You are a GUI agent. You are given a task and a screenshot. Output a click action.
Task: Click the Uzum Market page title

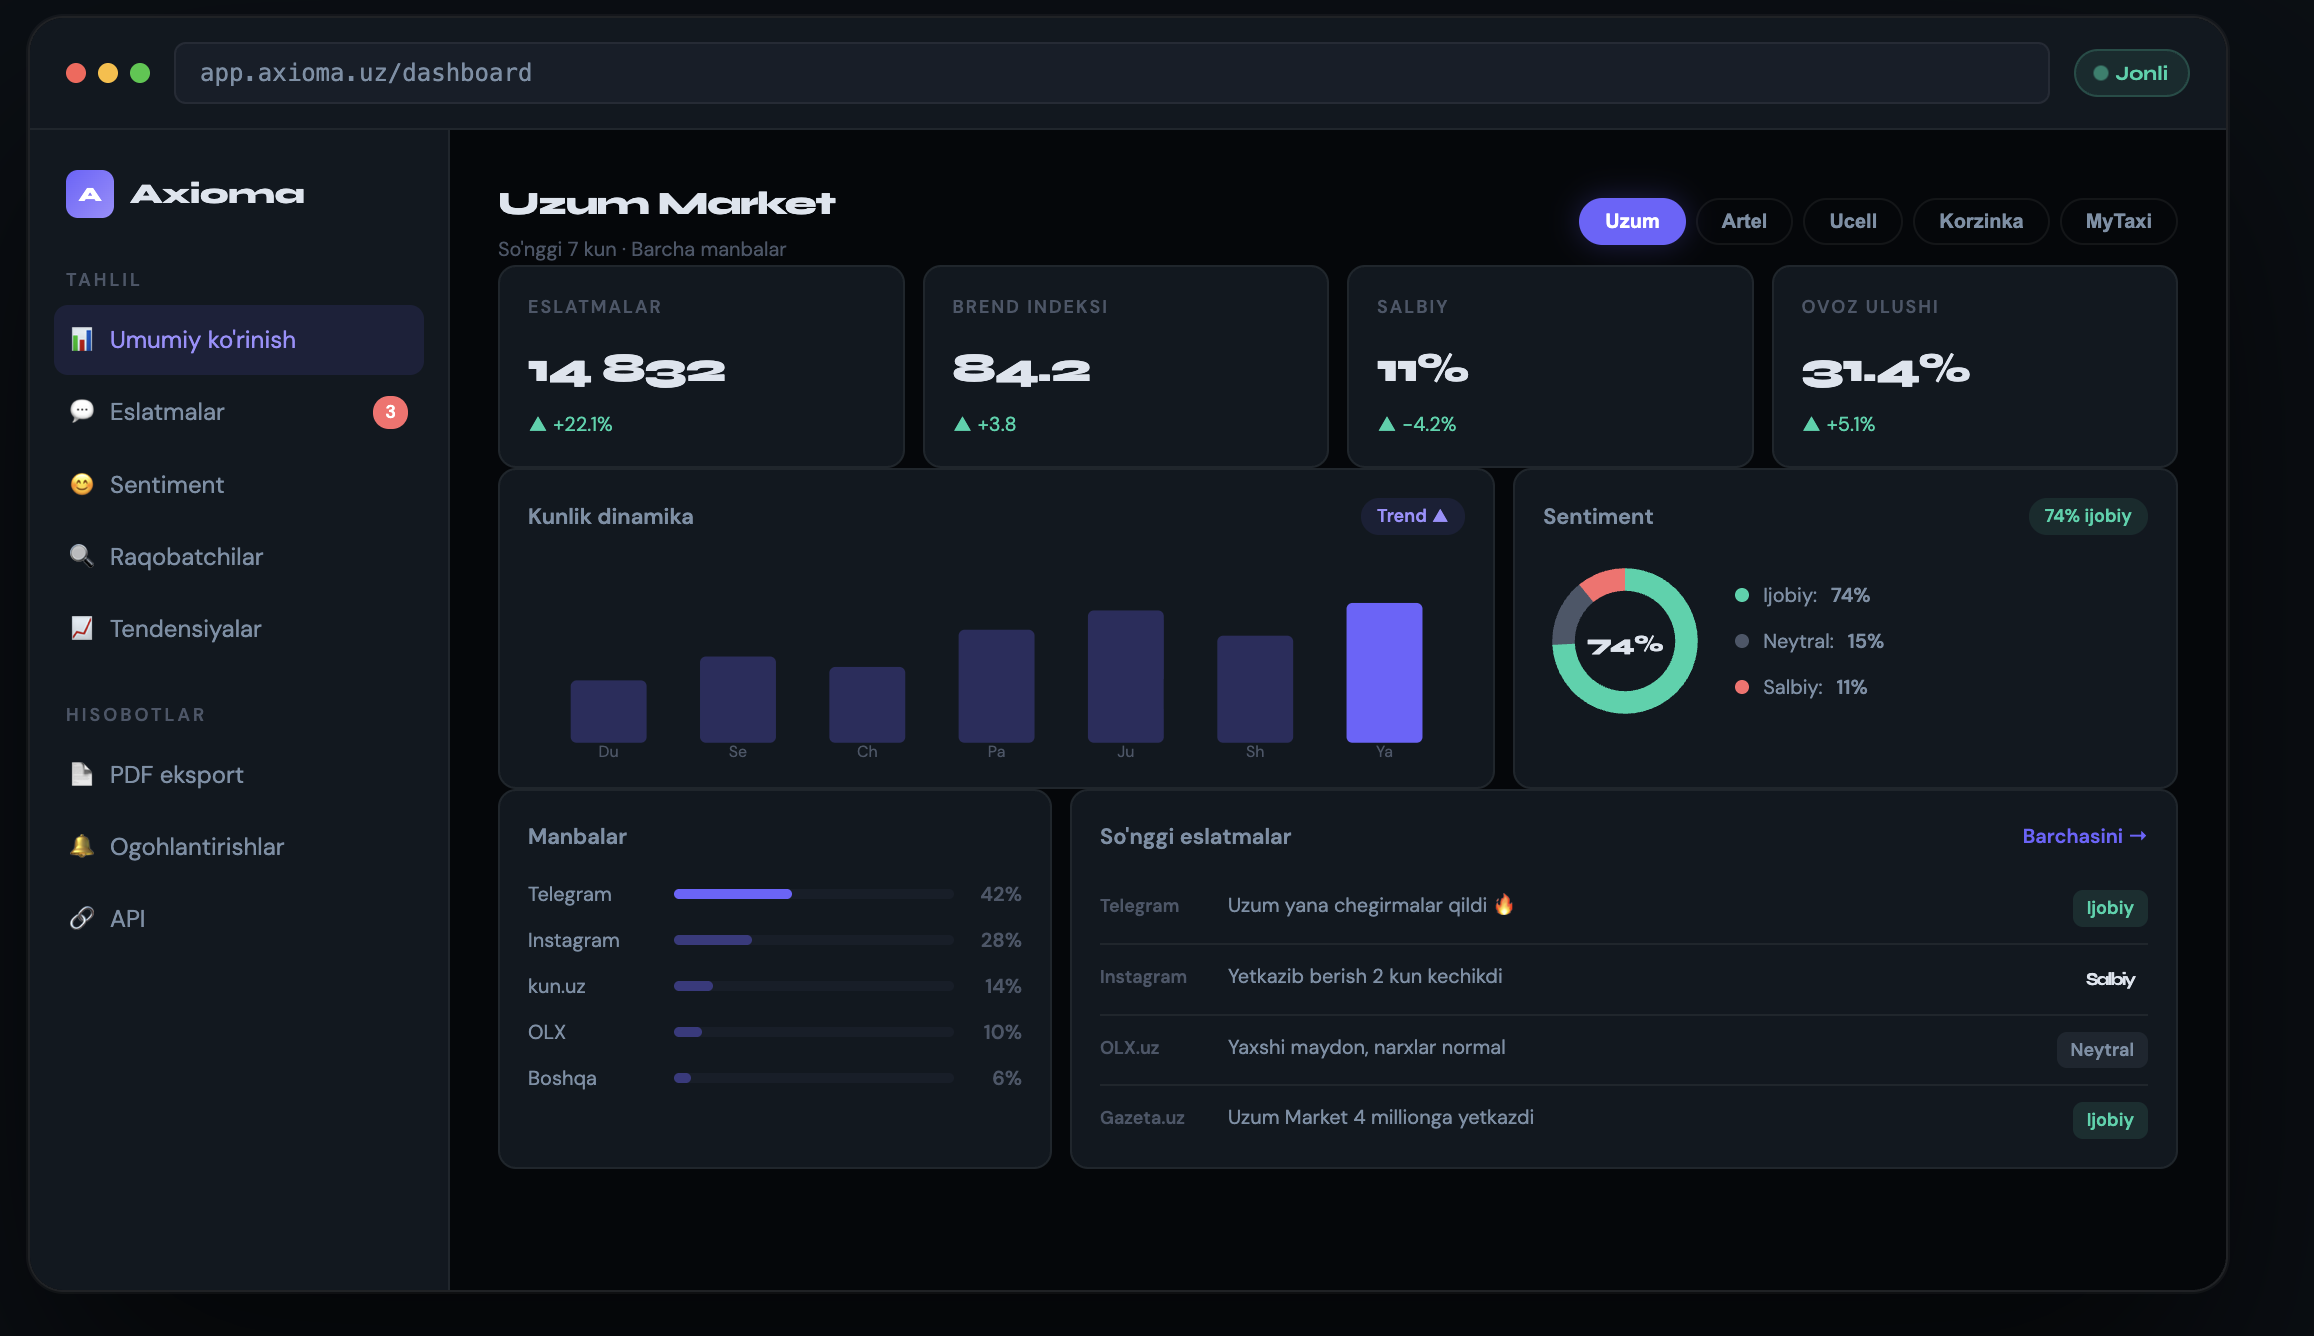pyautogui.click(x=667, y=204)
